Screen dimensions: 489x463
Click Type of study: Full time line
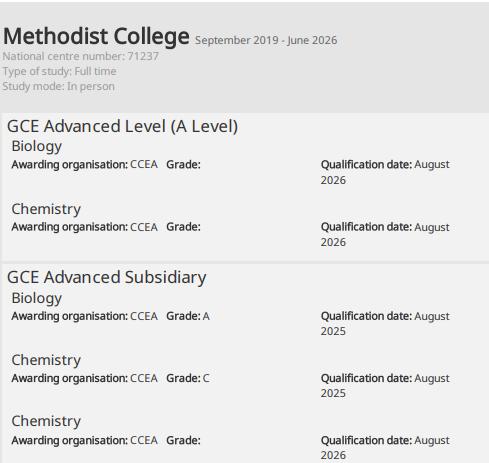[59, 71]
